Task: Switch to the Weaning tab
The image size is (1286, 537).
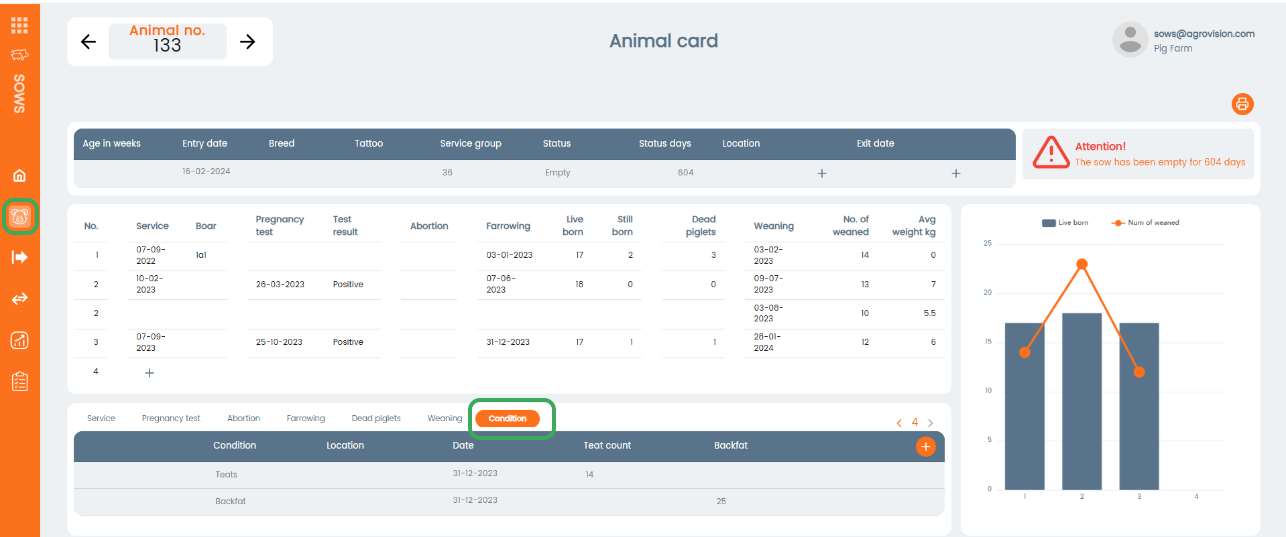Action: [x=445, y=418]
